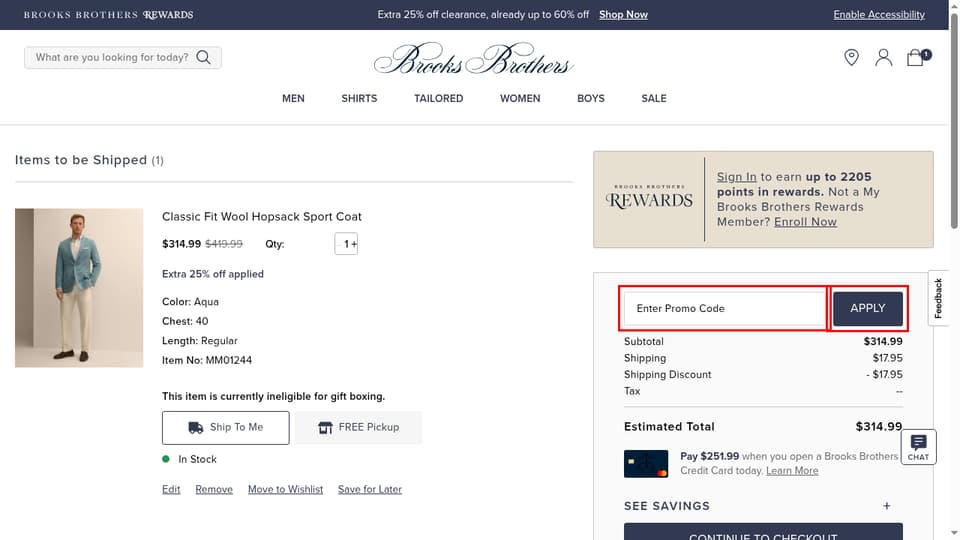Click Move to Wishlist link
The image size is (960, 540).
(x=285, y=489)
